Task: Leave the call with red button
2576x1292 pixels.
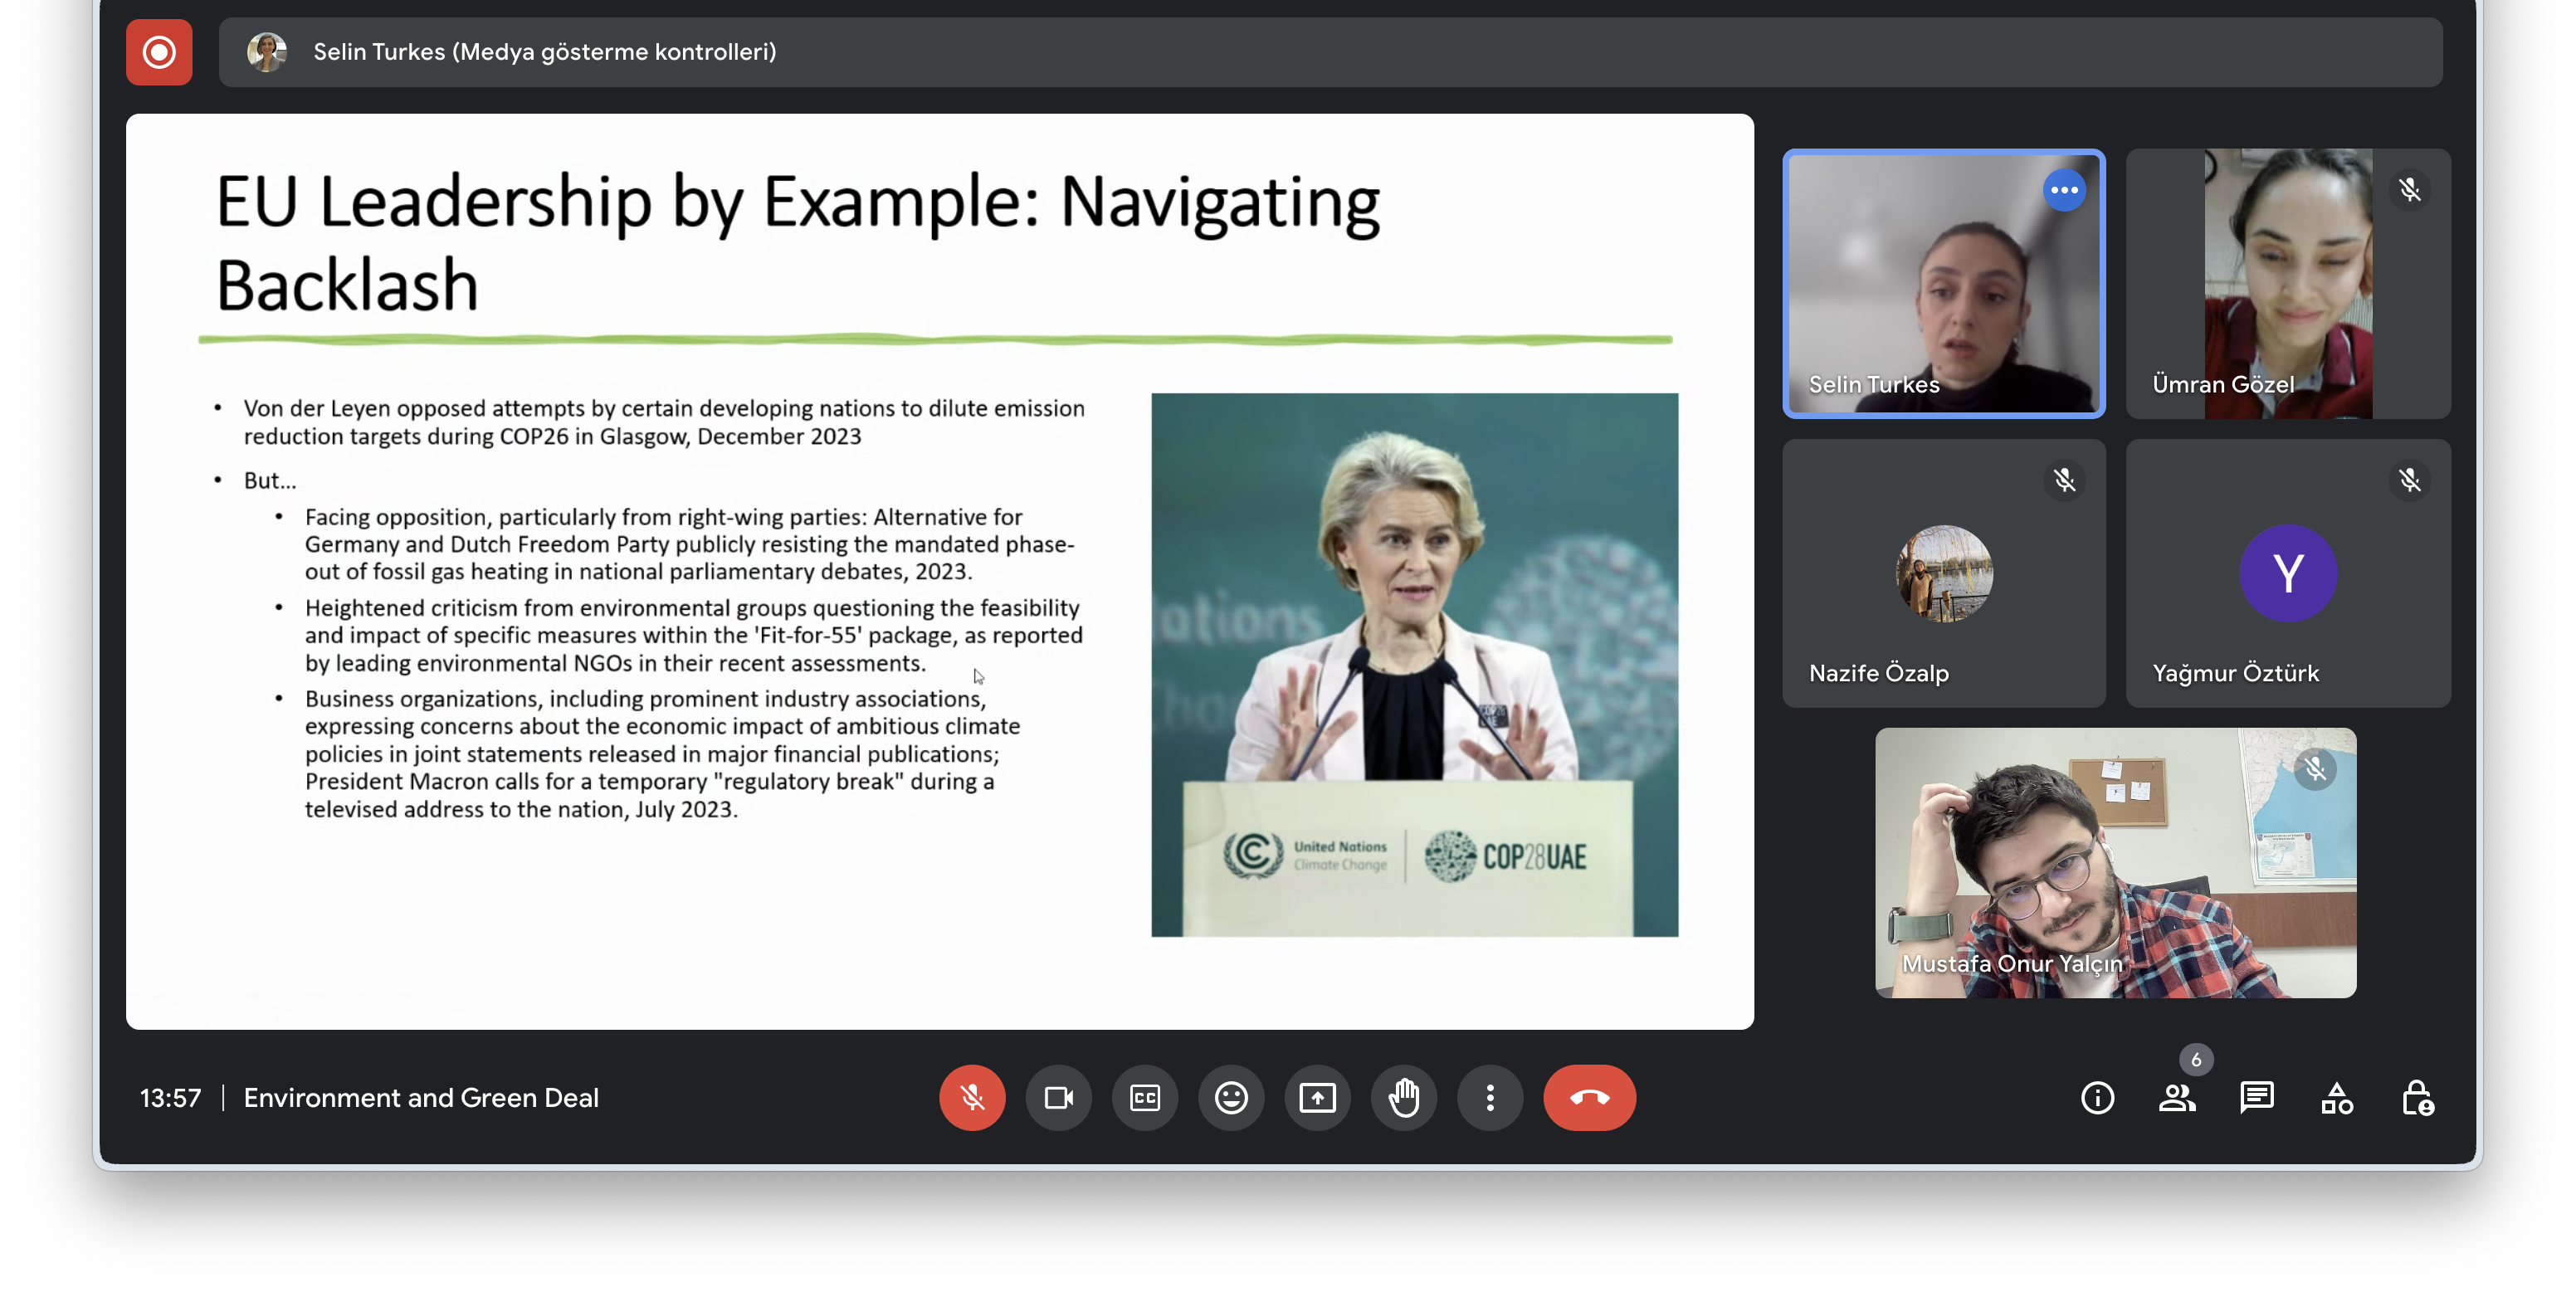Action: 1589,1097
